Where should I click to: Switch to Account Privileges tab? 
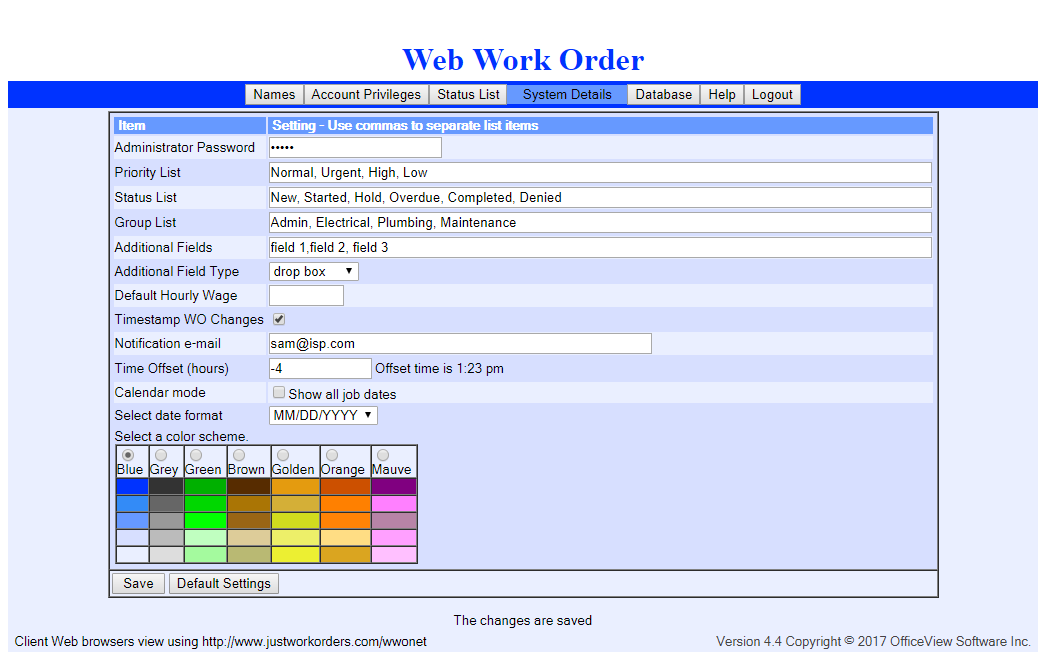click(x=366, y=95)
